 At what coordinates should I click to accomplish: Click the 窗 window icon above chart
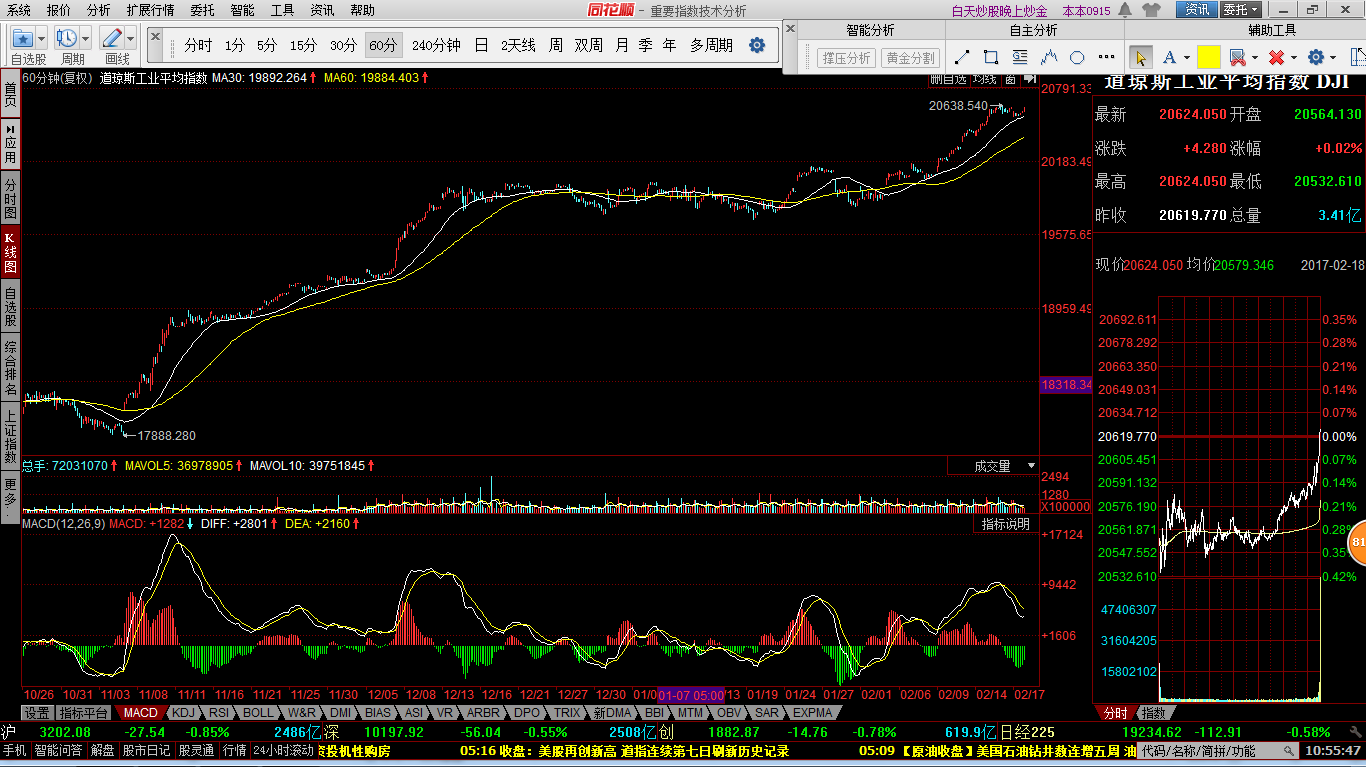coord(1011,78)
